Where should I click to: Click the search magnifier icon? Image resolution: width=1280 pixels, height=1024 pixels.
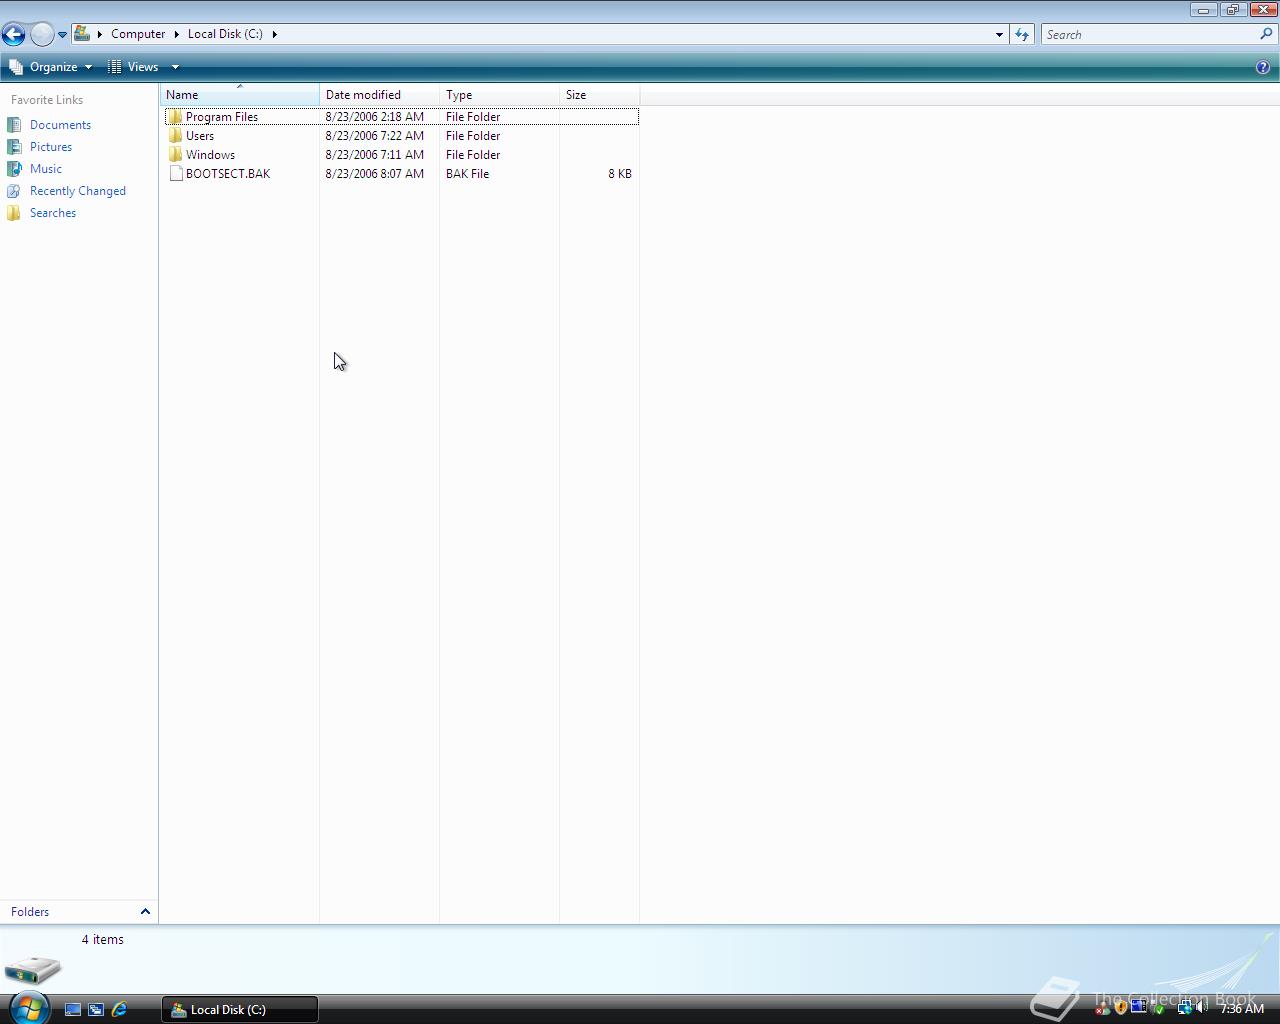pos(1267,34)
